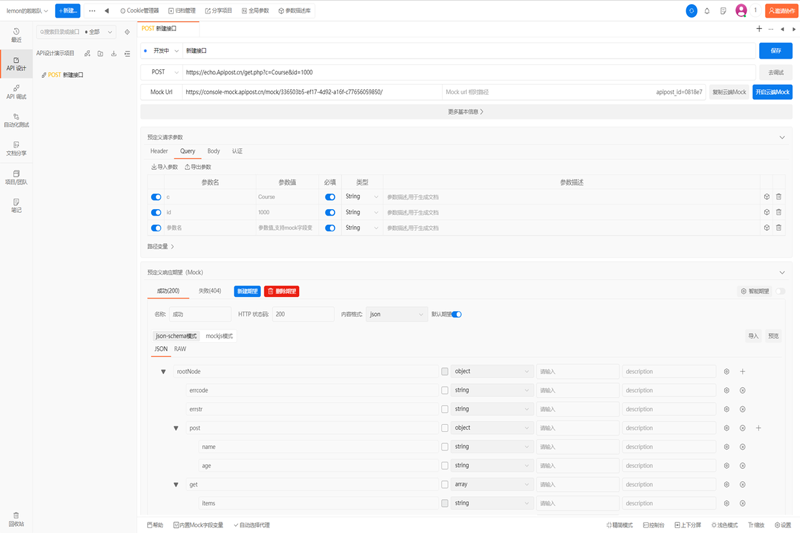Open the 自动化测试 sidebar section
This screenshot has height=533, width=800.
[x=16, y=120]
